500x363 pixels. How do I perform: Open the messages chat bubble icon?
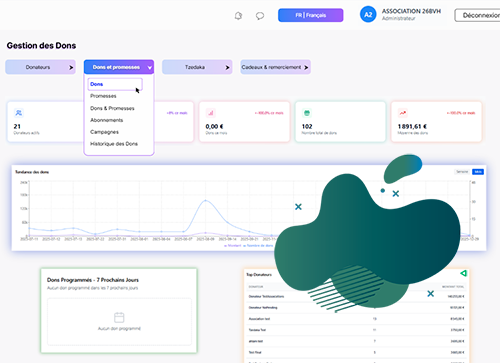click(x=260, y=16)
